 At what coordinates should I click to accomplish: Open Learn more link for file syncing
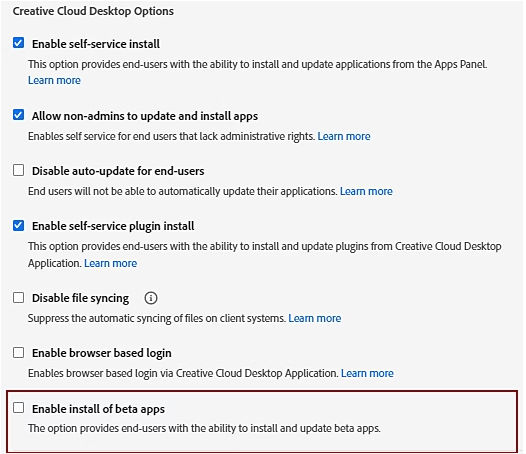tap(315, 318)
